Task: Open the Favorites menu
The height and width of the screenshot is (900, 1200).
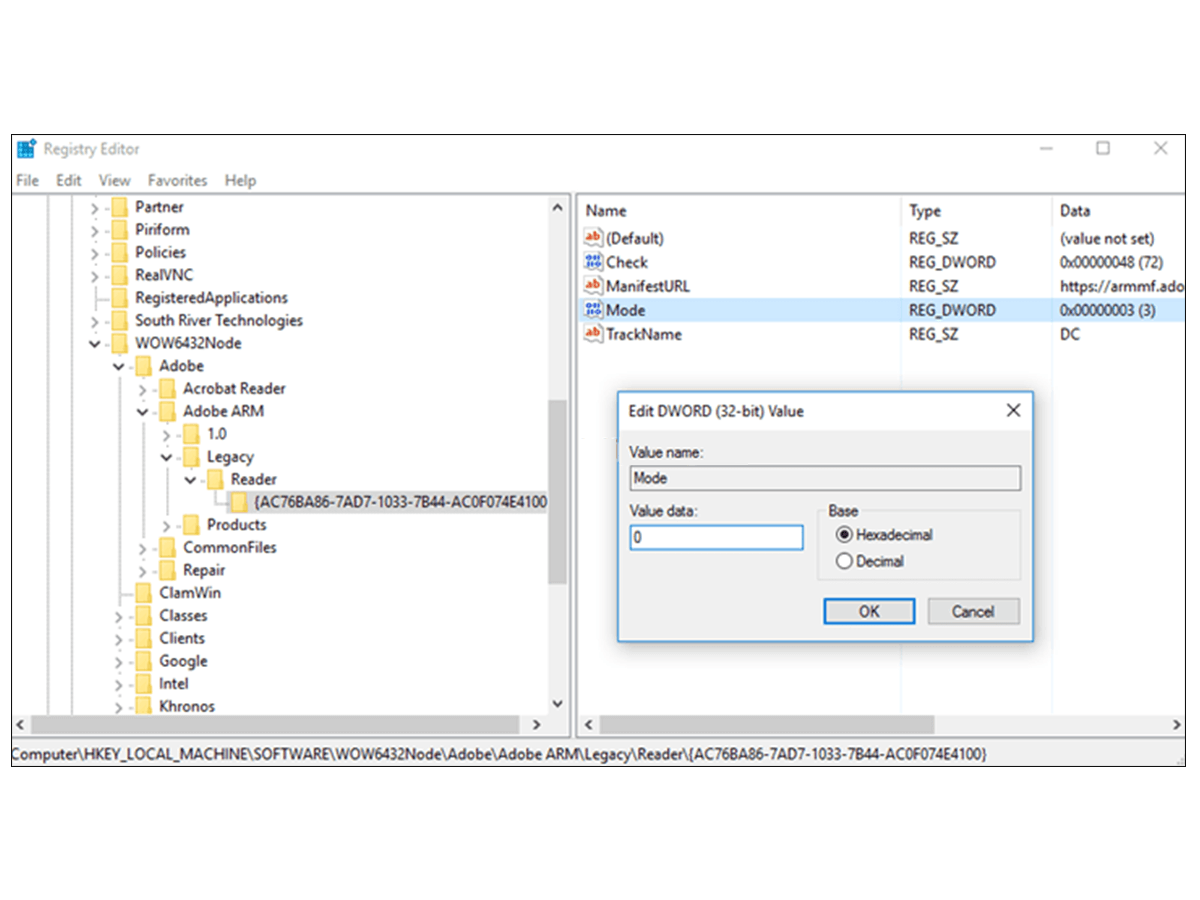Action: (x=177, y=180)
